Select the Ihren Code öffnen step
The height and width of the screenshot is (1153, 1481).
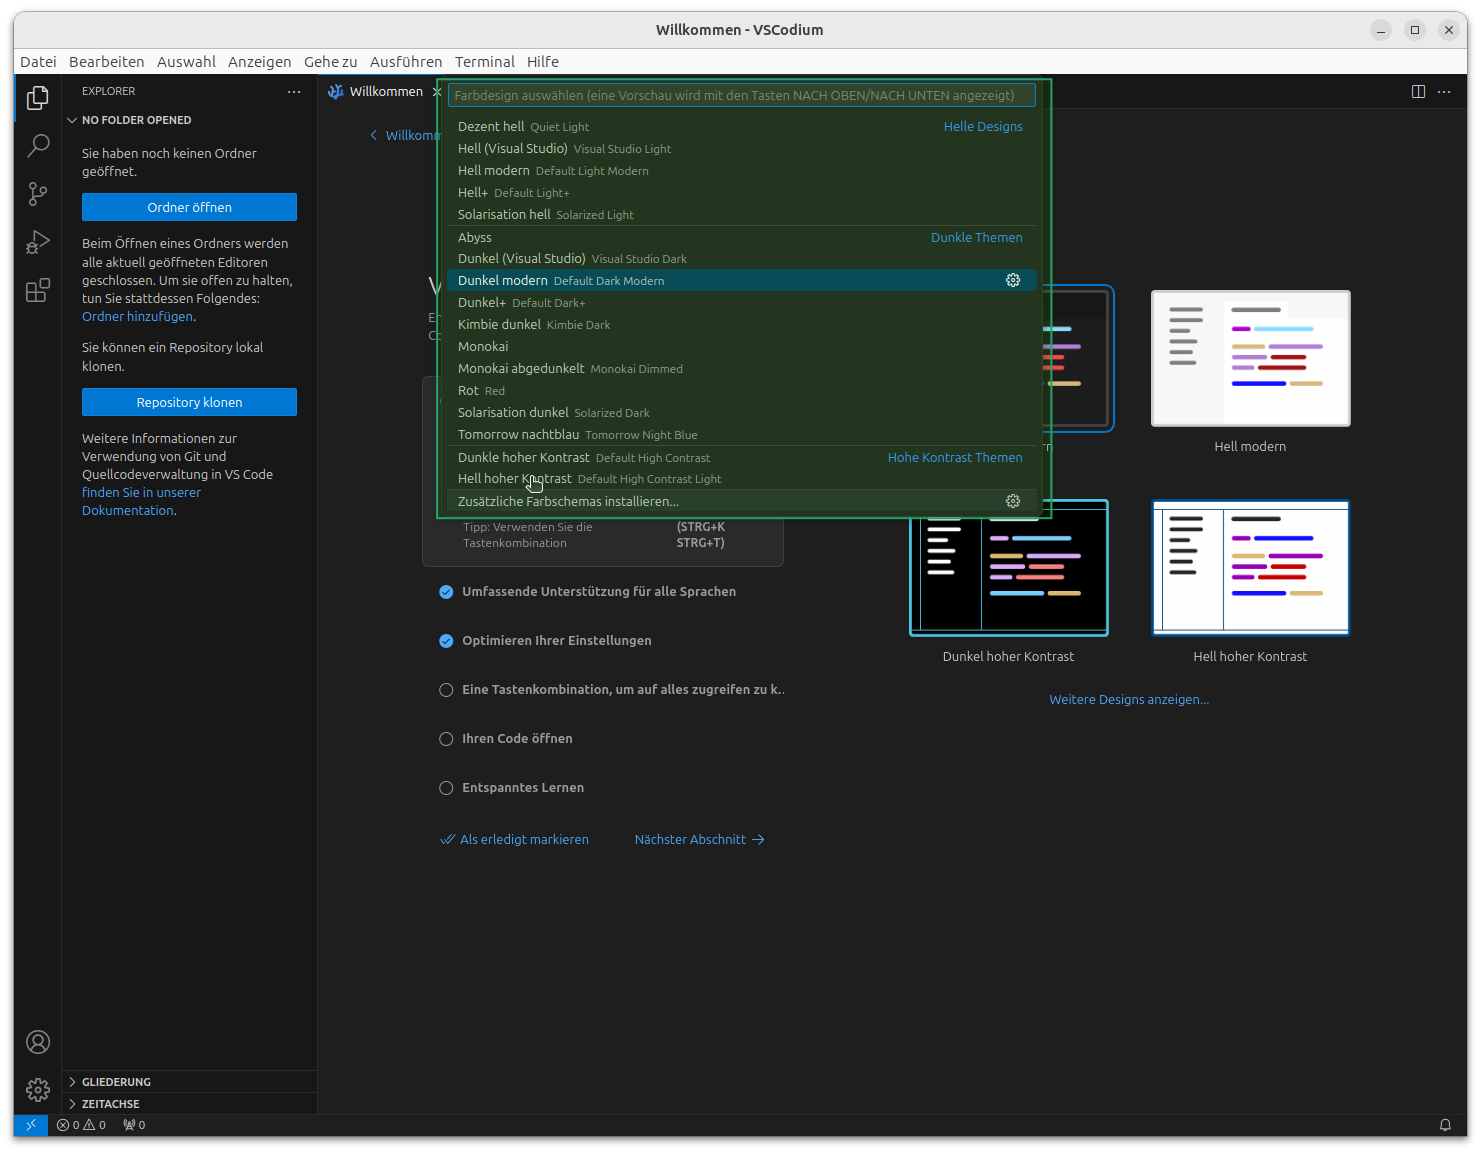click(517, 738)
